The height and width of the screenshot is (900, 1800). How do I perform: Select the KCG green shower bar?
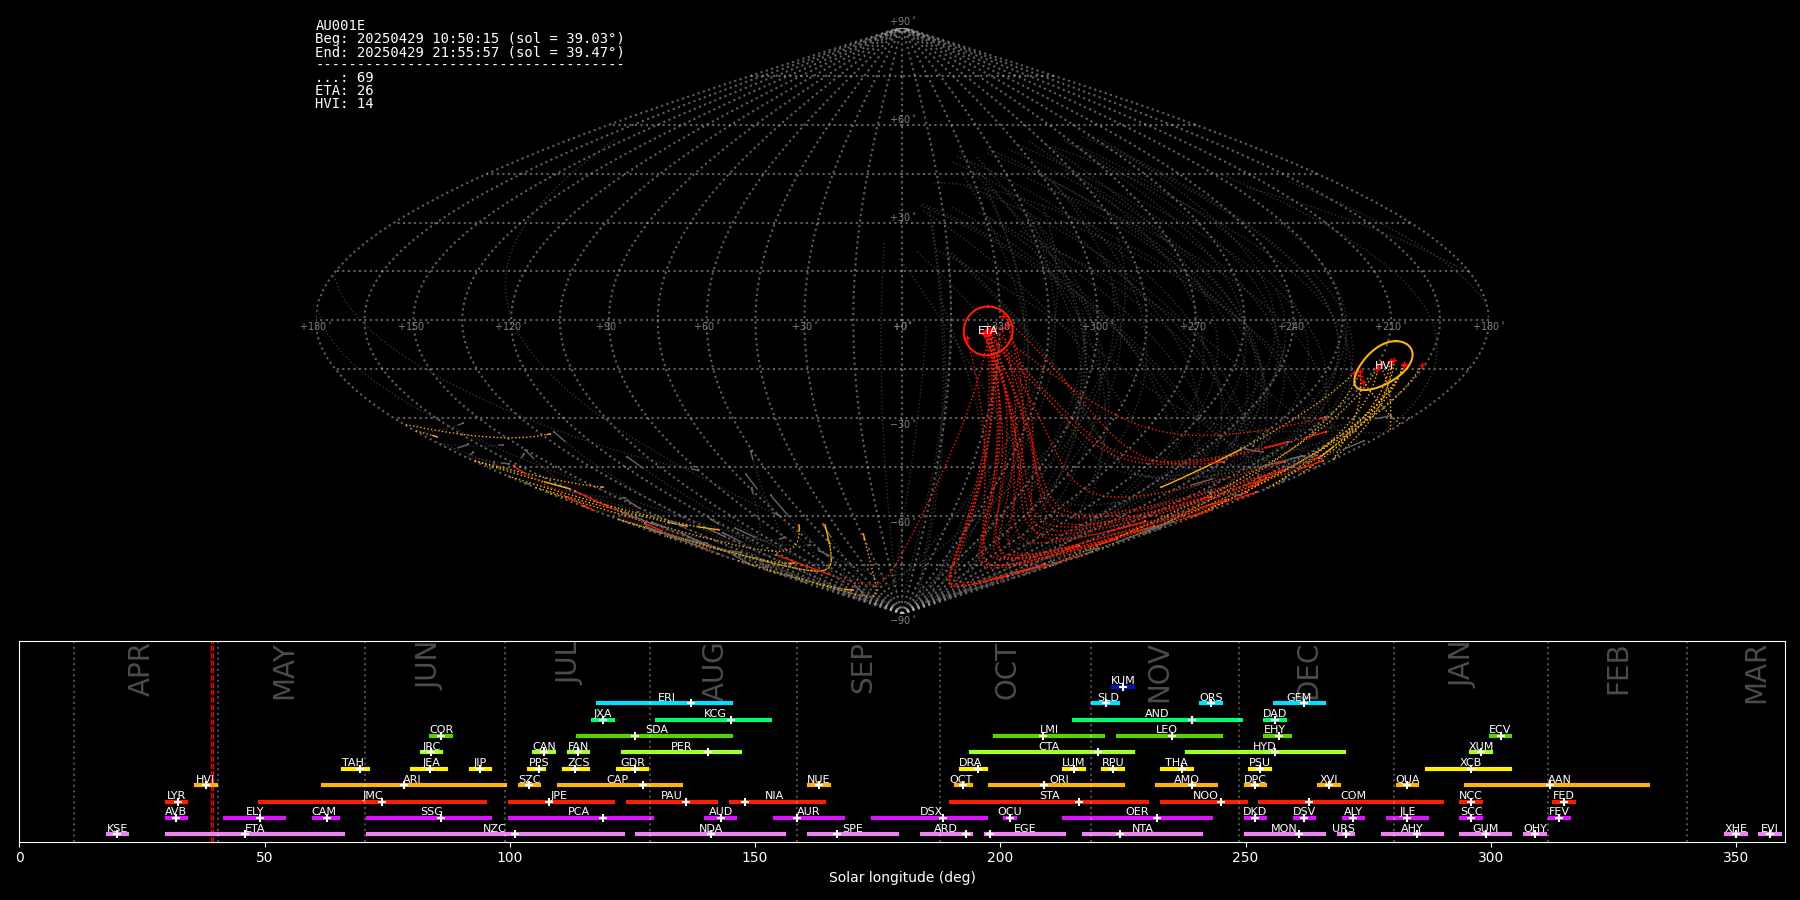713,720
